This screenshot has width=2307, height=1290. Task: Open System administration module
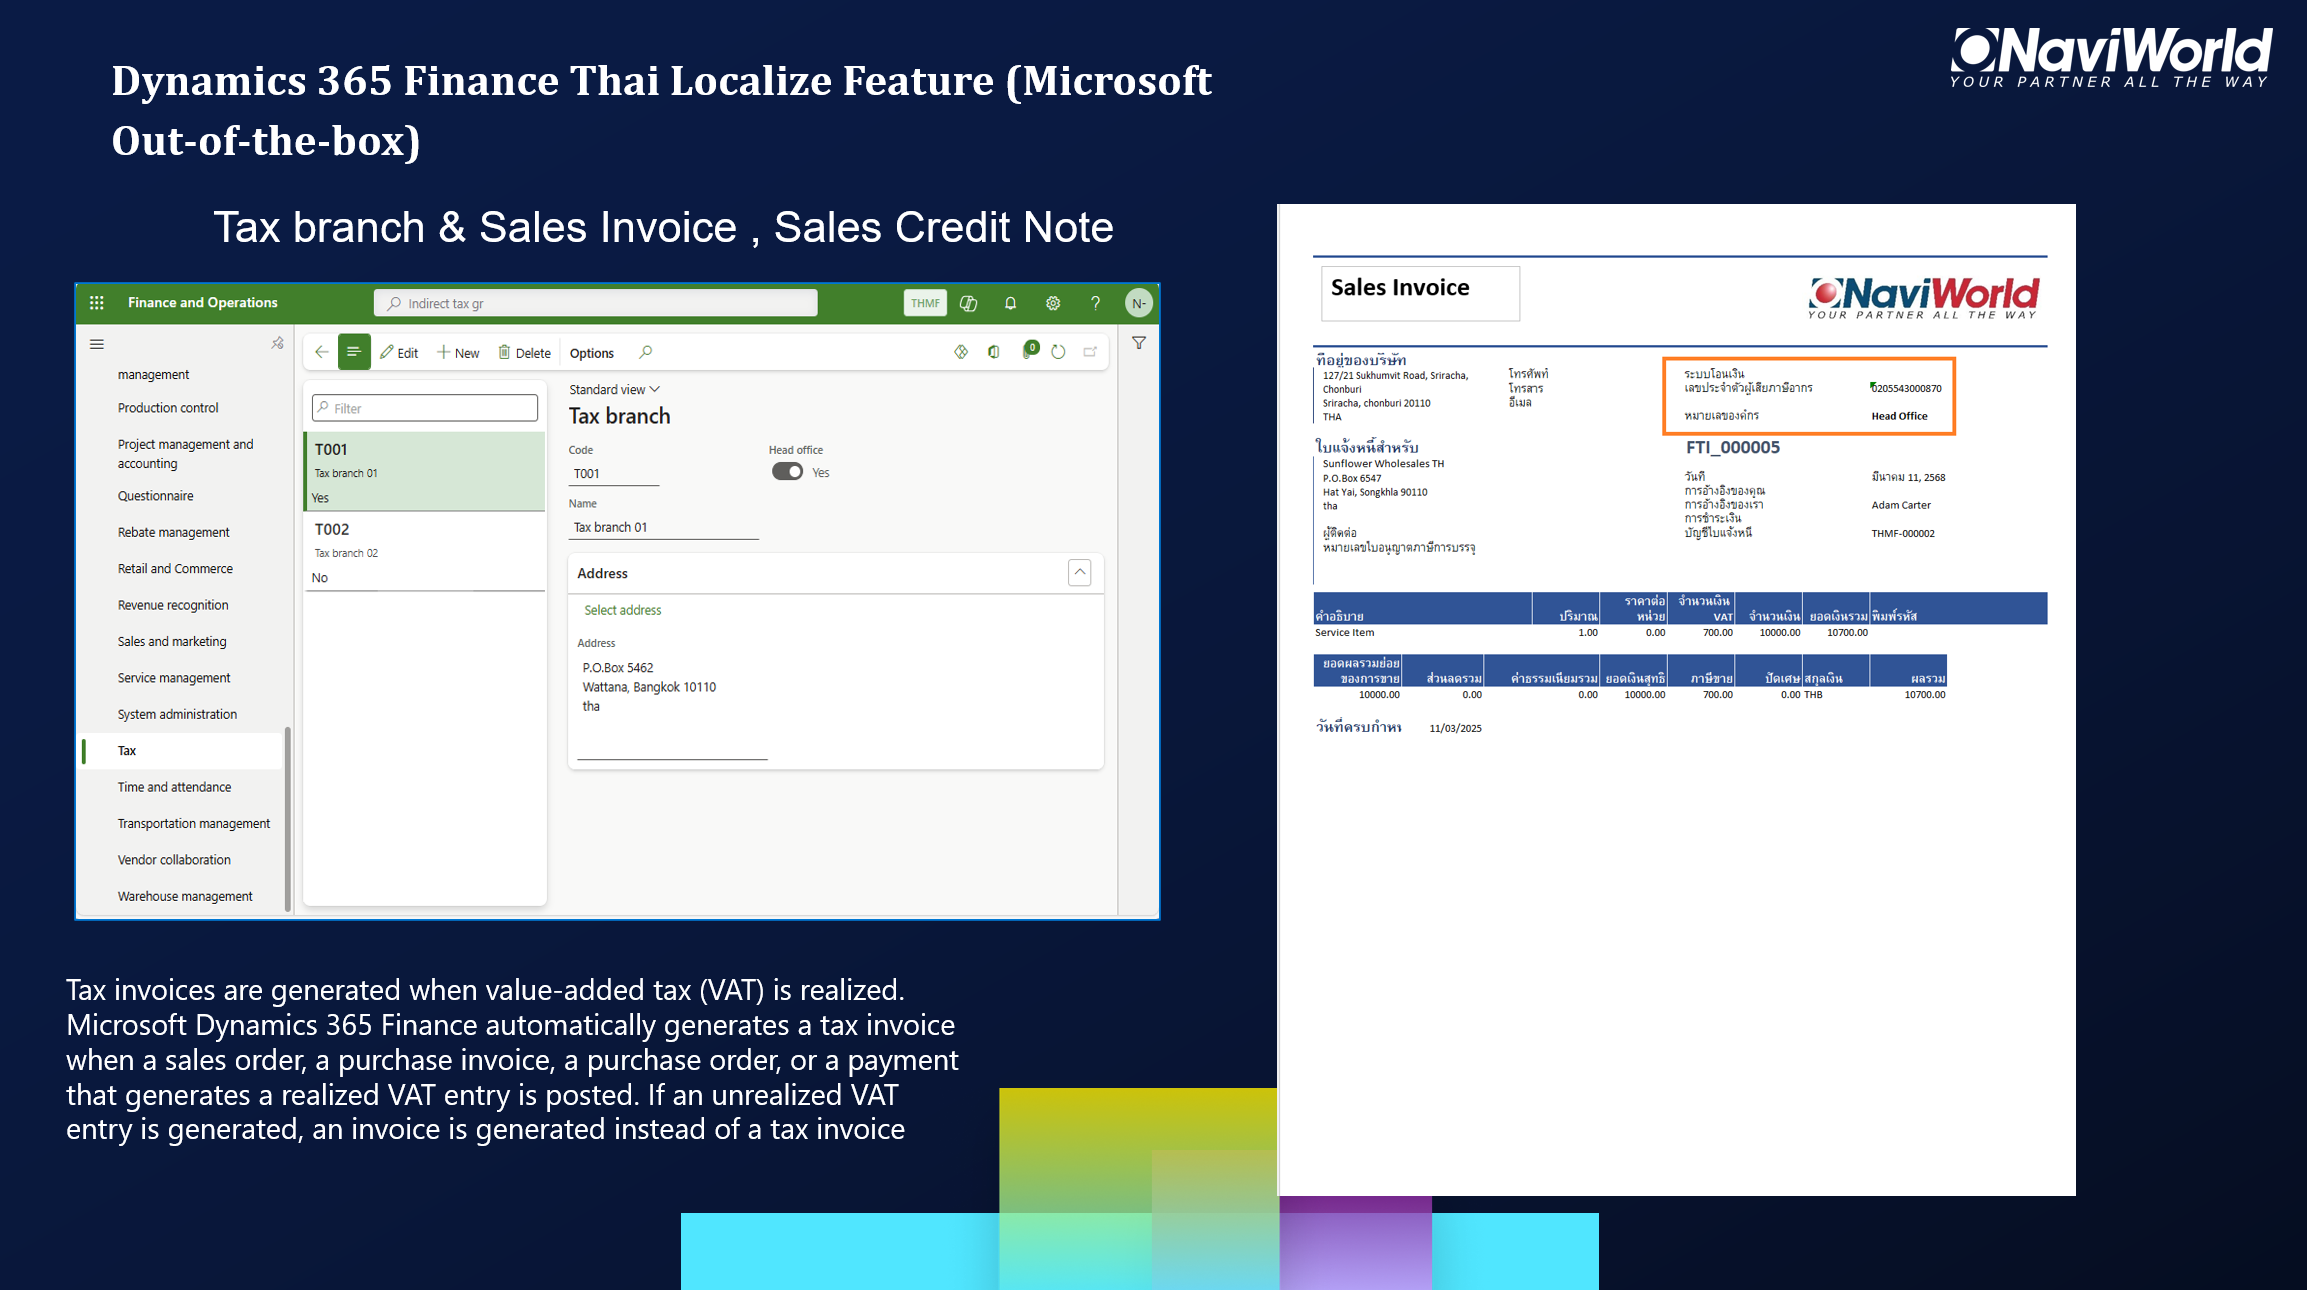[x=177, y=715]
